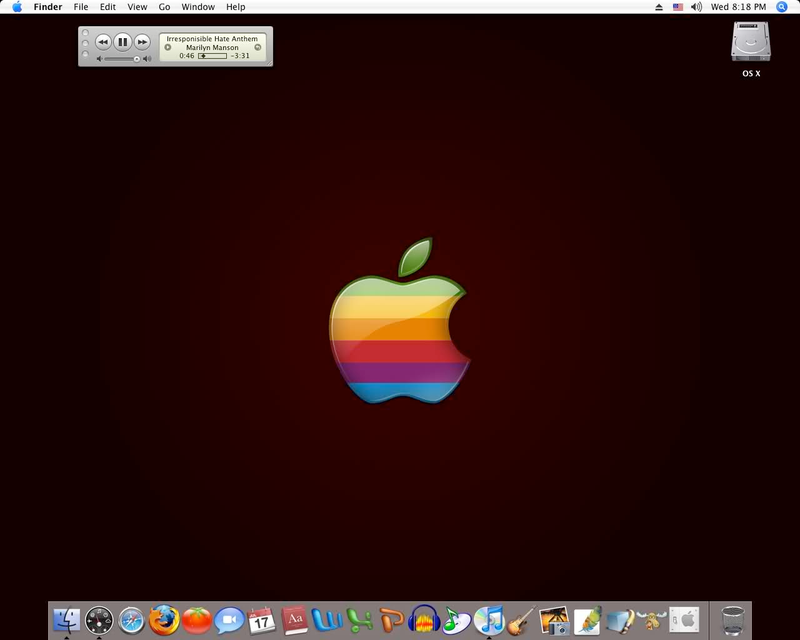
Task: Click the song title Irresponisible Hate Anthem
Action: click(212, 39)
